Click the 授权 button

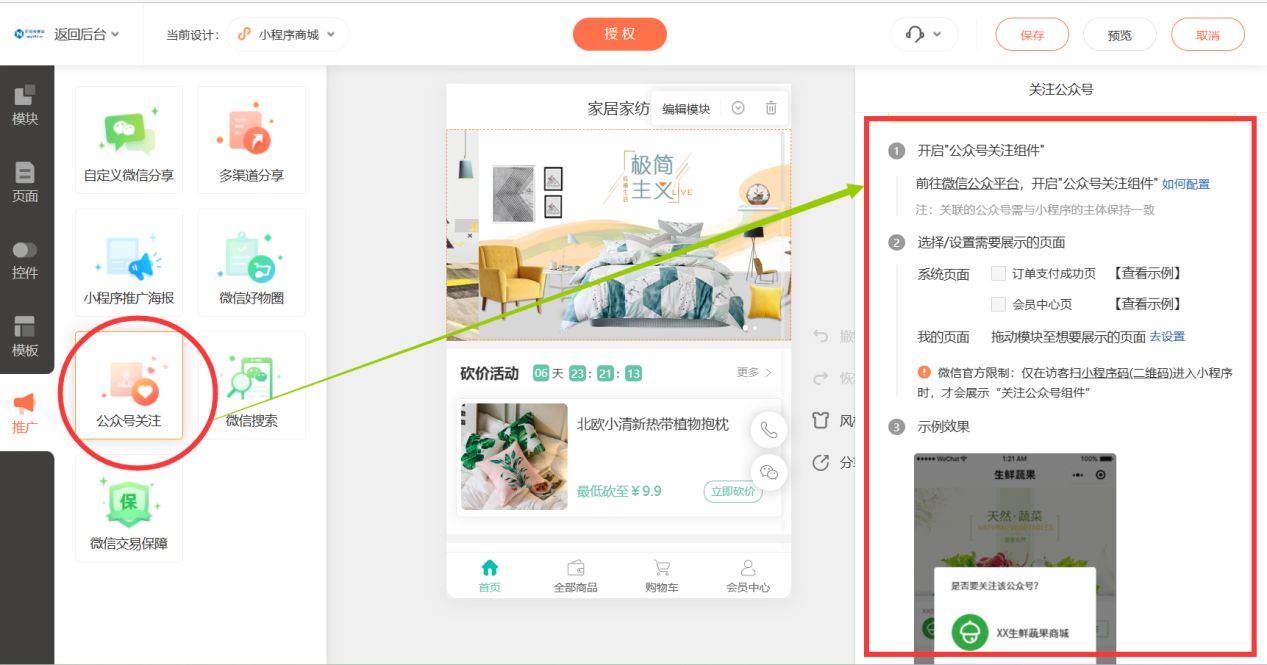(620, 33)
